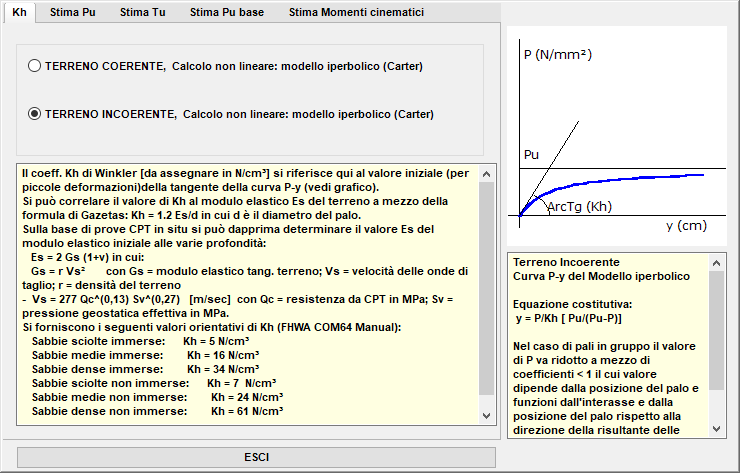Click inside the Kh Winkler description text
The width and height of the screenshot is (740, 473).
point(247,293)
